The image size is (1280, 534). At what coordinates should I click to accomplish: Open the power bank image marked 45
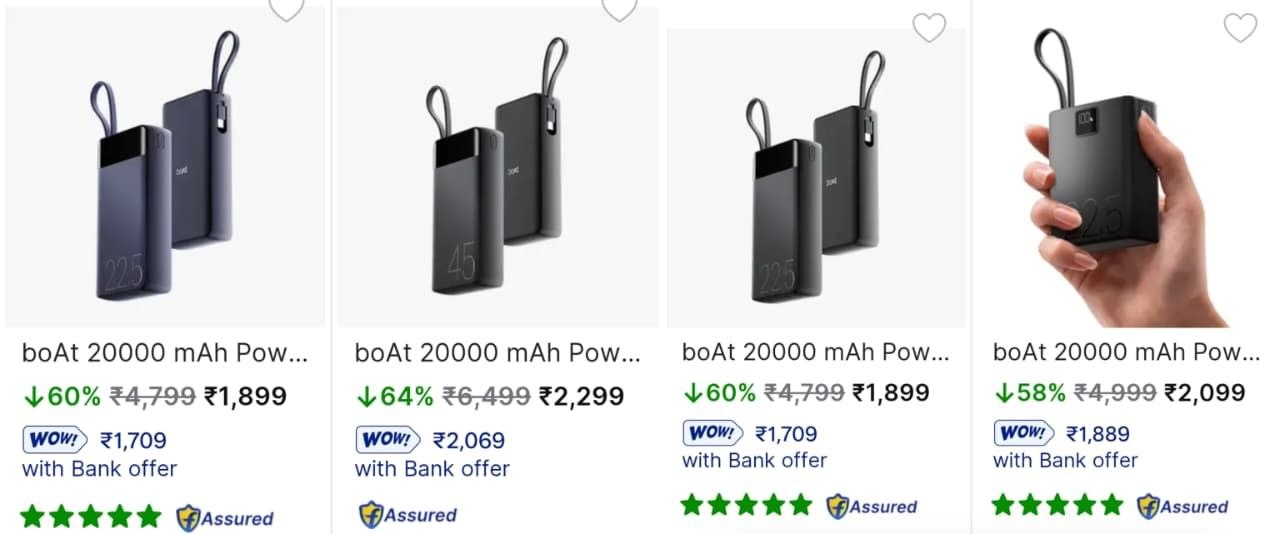497,168
